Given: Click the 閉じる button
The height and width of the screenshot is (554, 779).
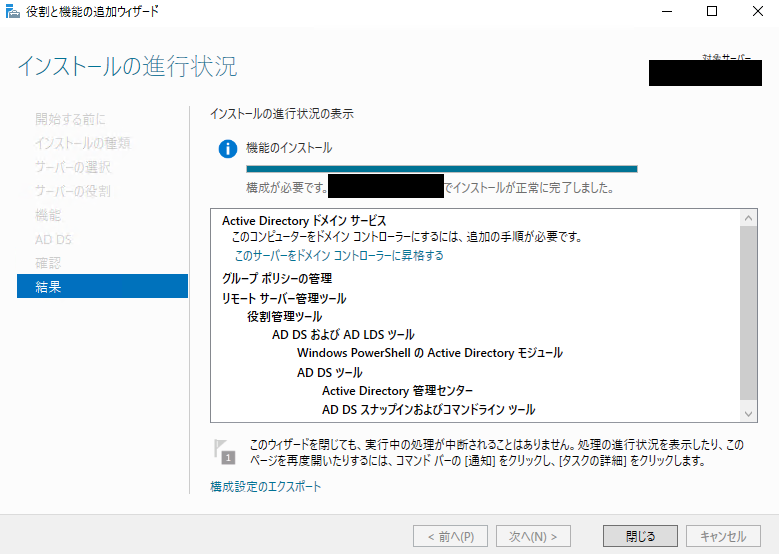Looking at the screenshot, I should pos(640,536).
